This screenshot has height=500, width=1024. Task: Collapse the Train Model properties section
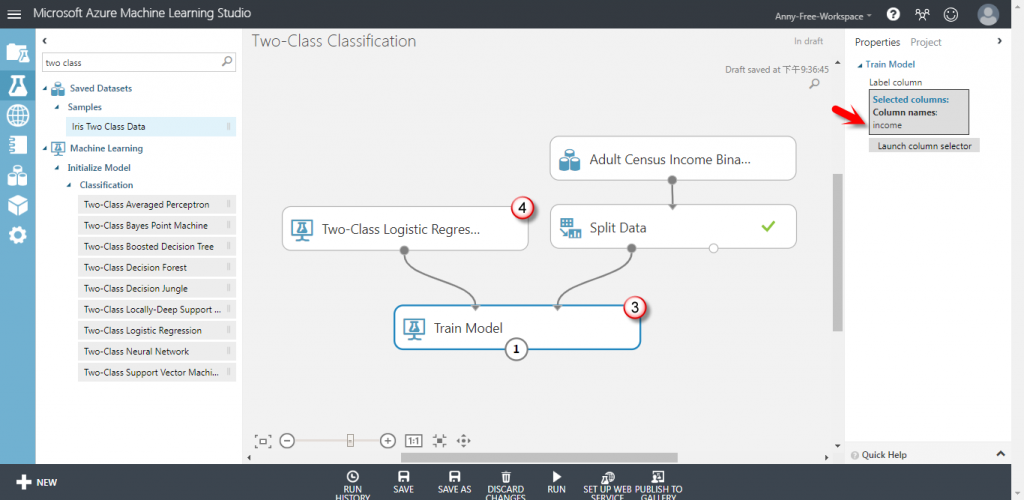(860, 65)
